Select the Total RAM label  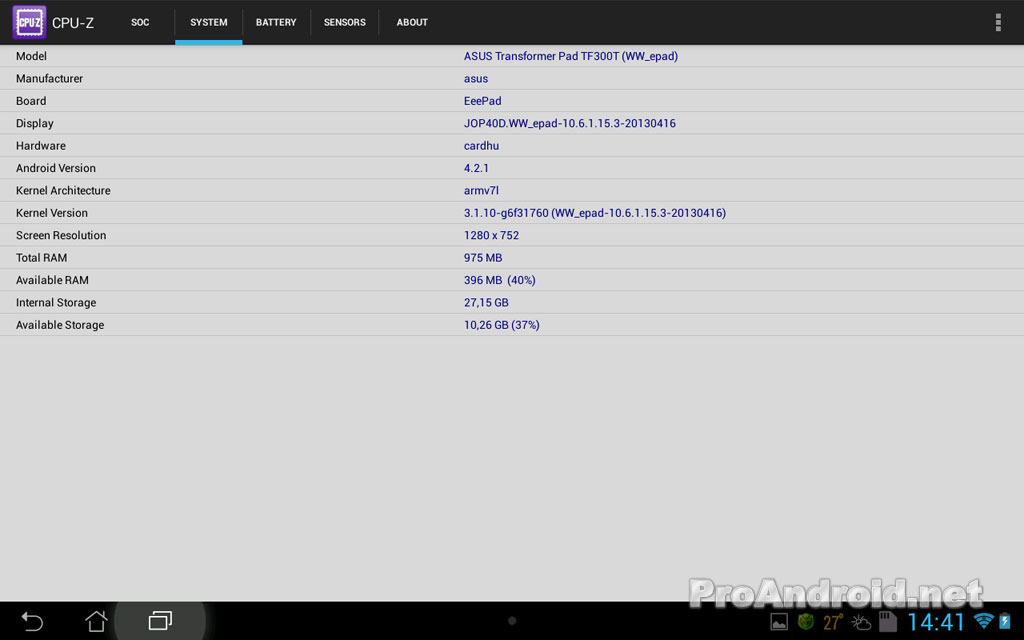tap(41, 258)
